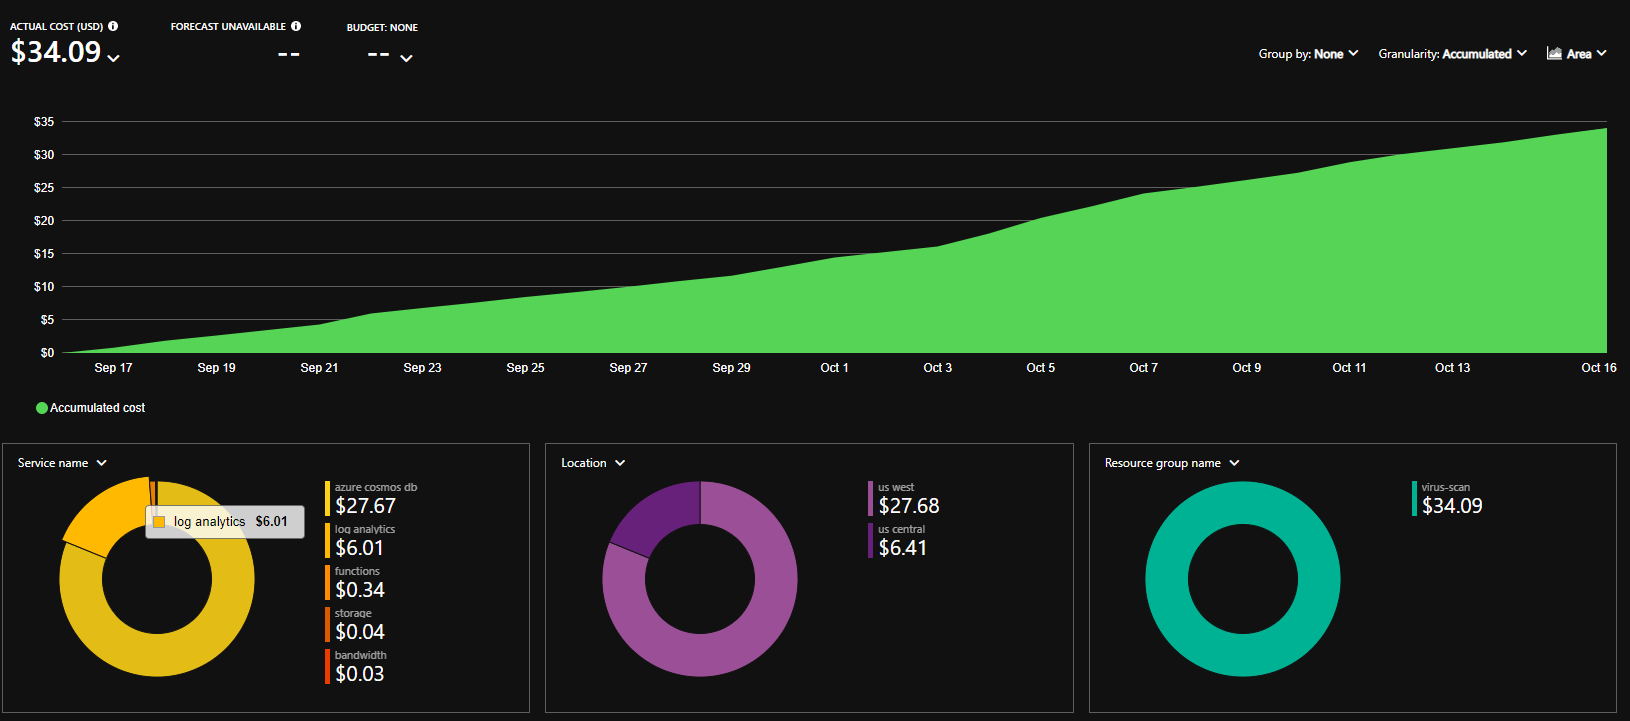Click functions orange legend color swatch

coord(327,583)
